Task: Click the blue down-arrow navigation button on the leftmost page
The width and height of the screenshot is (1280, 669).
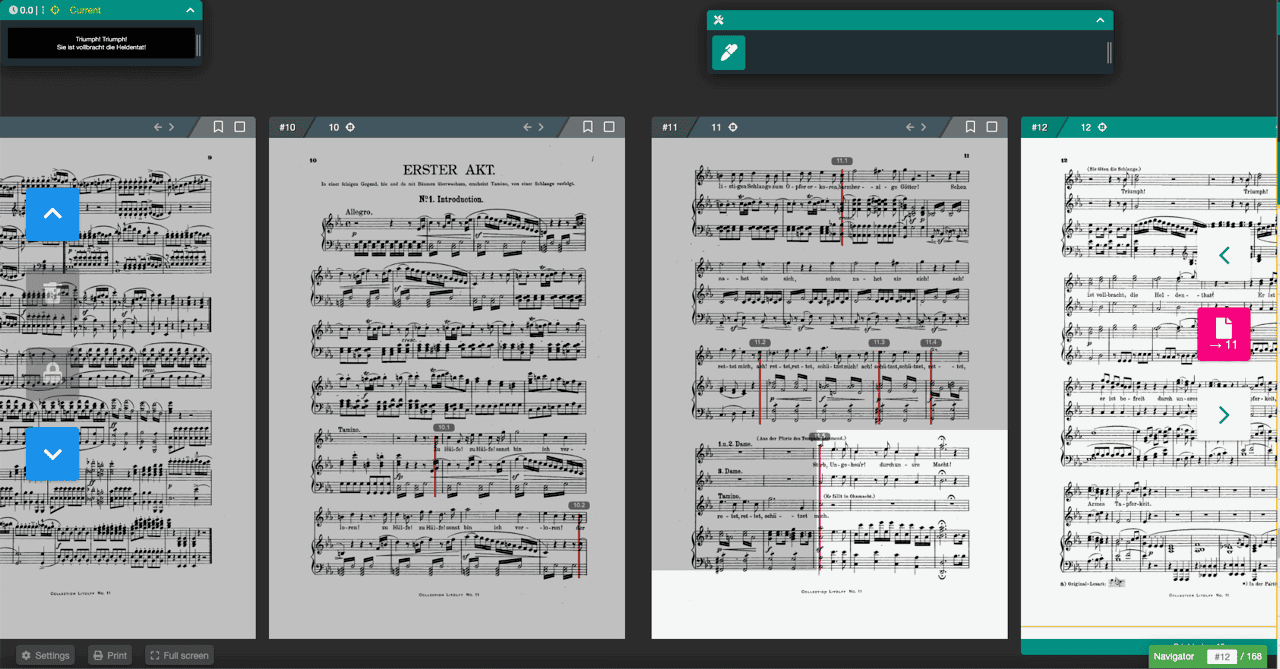Action: tap(52, 453)
